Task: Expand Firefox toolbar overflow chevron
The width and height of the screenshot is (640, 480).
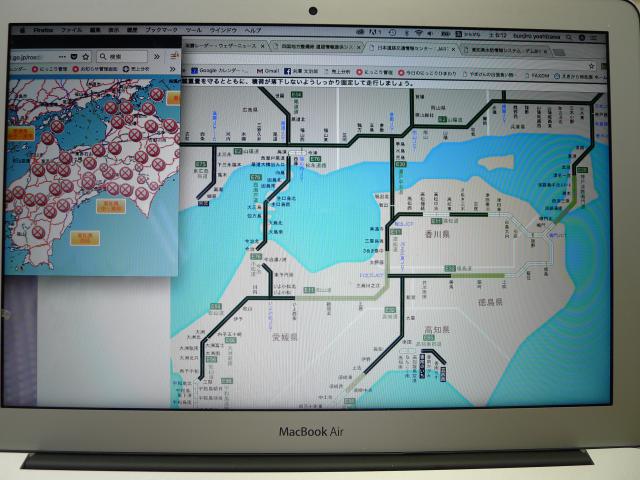Action: pyautogui.click(x=157, y=56)
